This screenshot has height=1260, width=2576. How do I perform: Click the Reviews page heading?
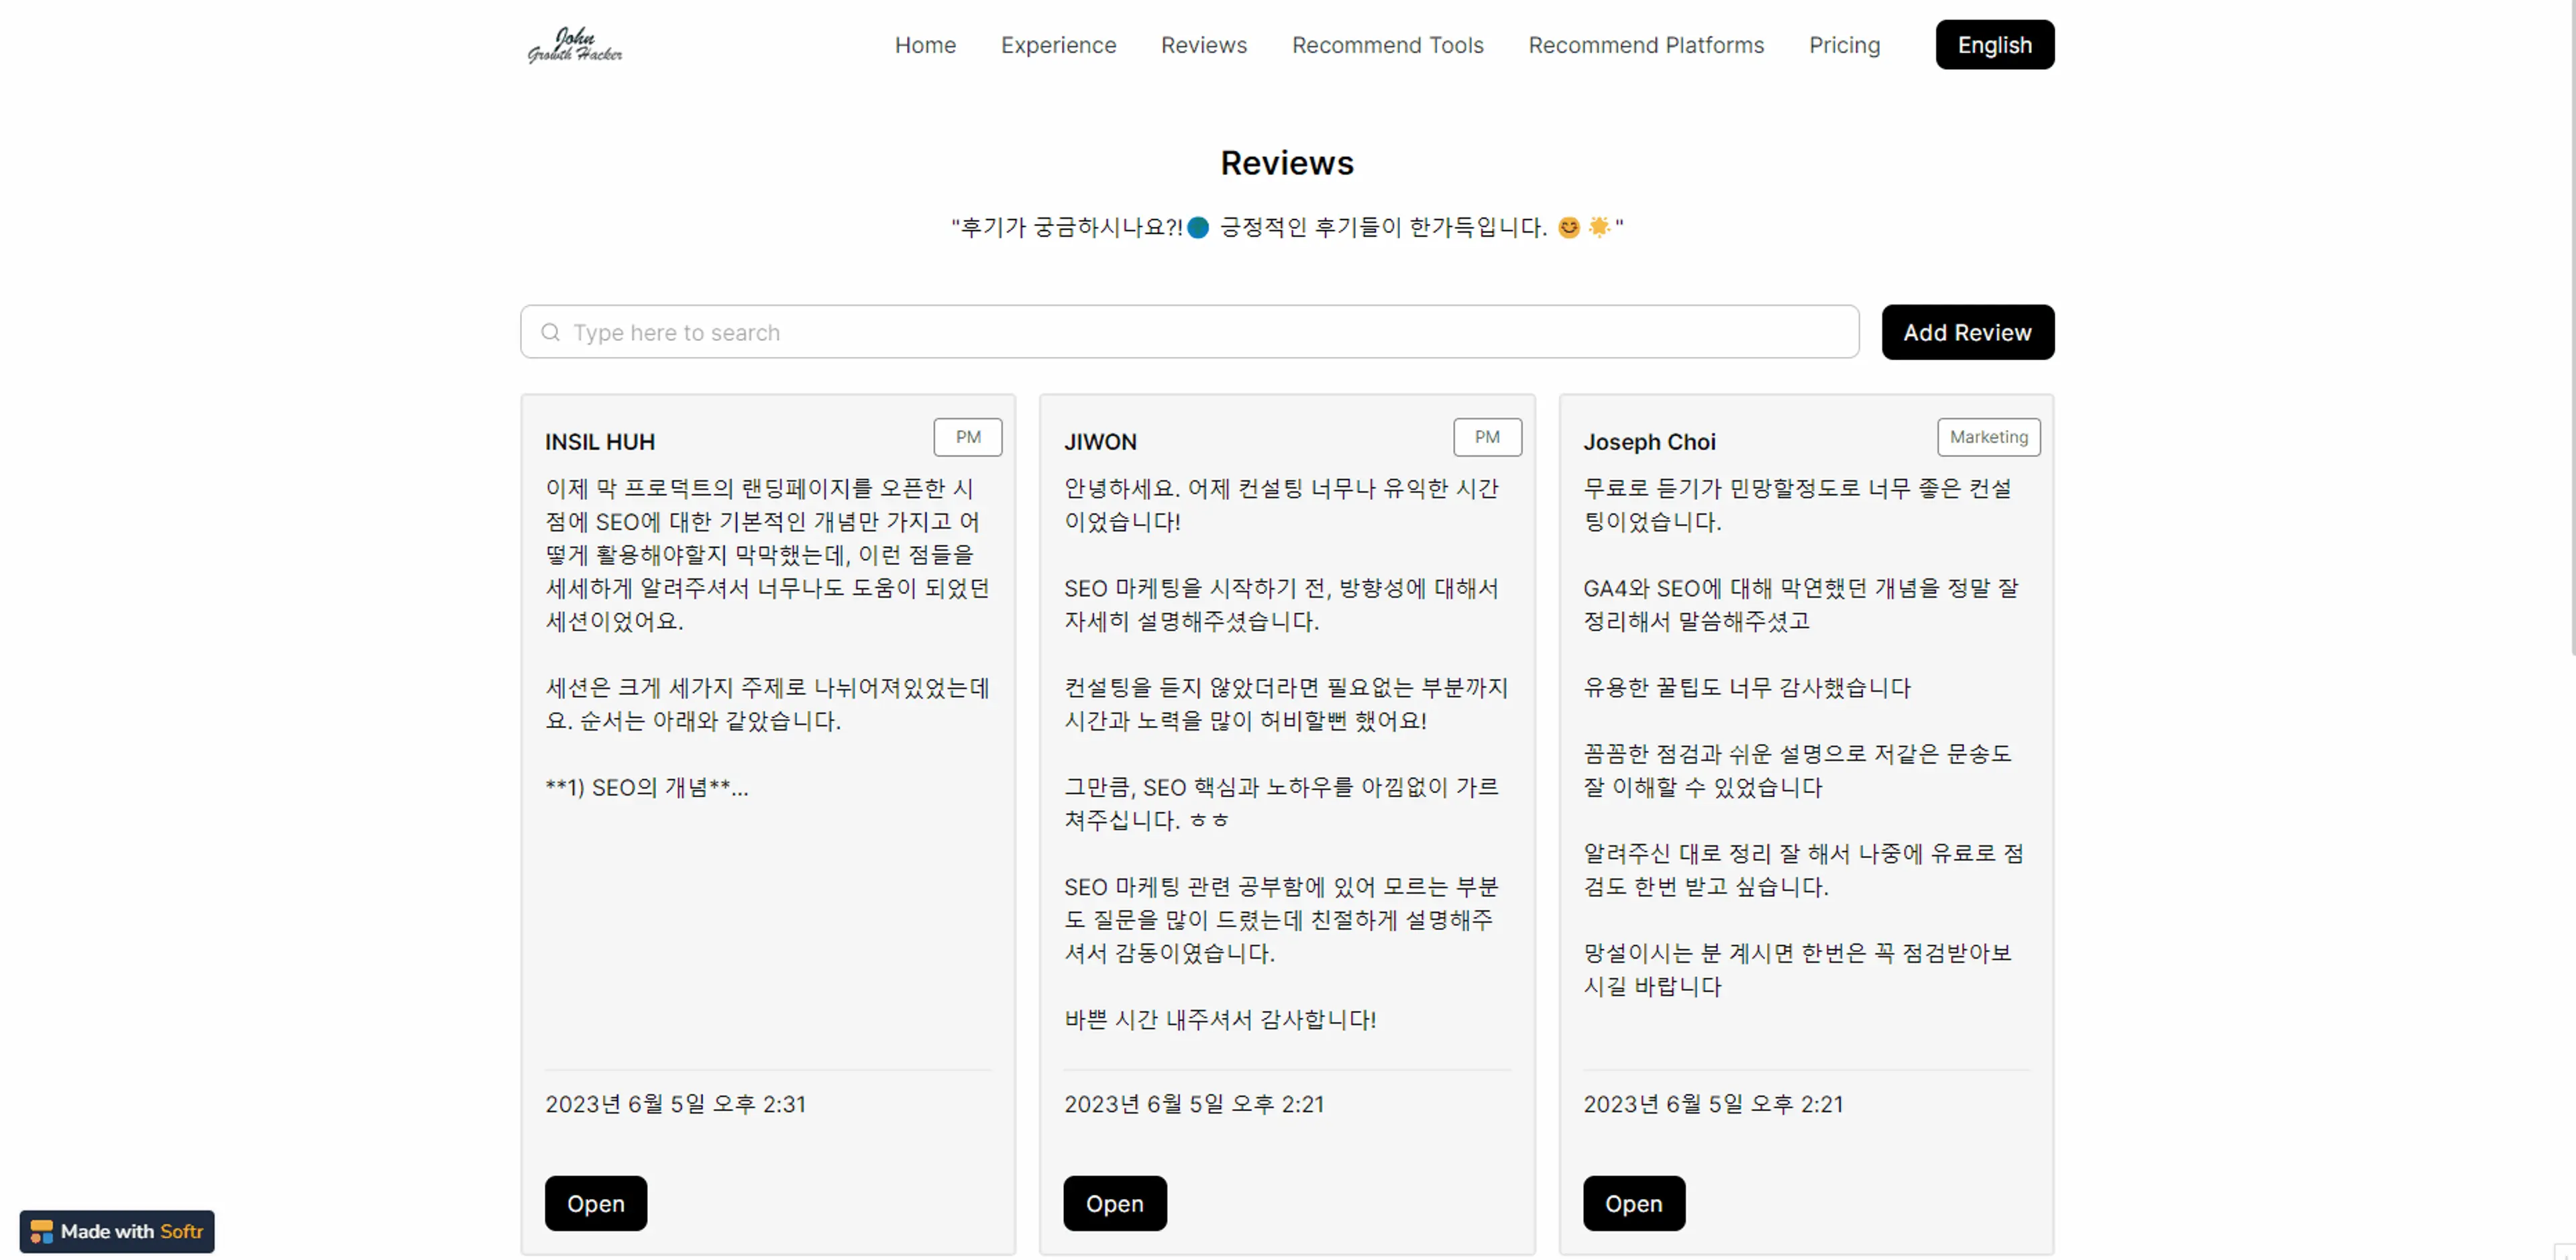click(1287, 162)
